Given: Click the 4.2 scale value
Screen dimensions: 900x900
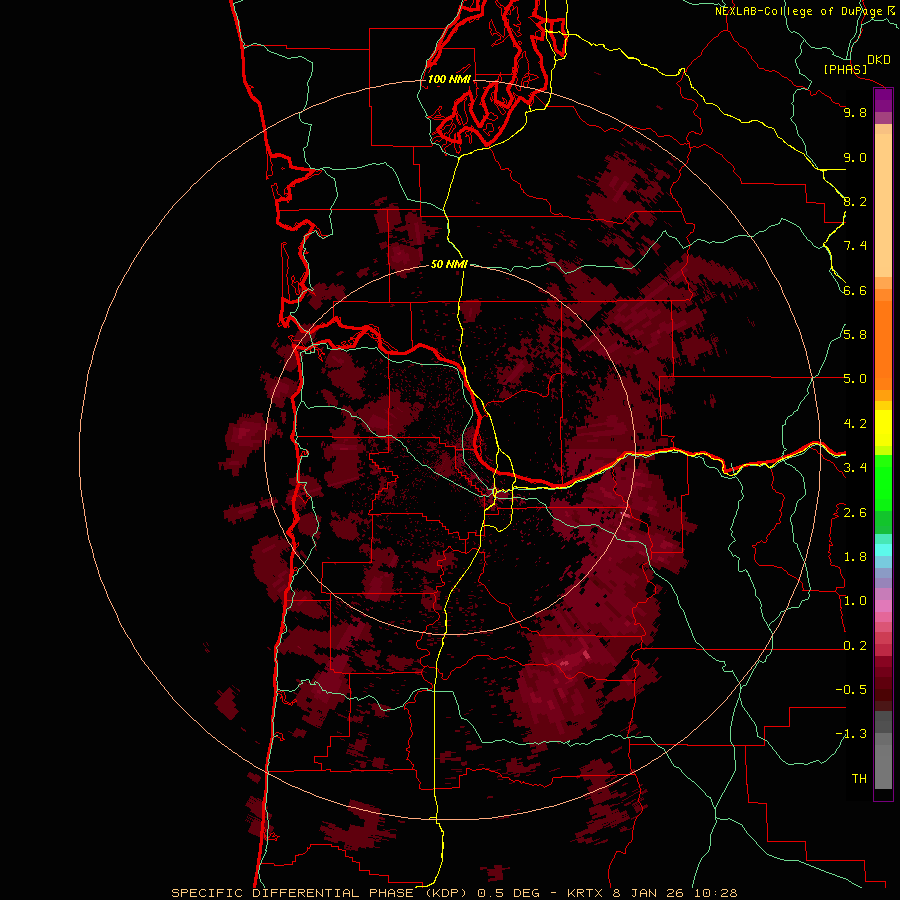Looking at the screenshot, I should pyautogui.click(x=855, y=424).
